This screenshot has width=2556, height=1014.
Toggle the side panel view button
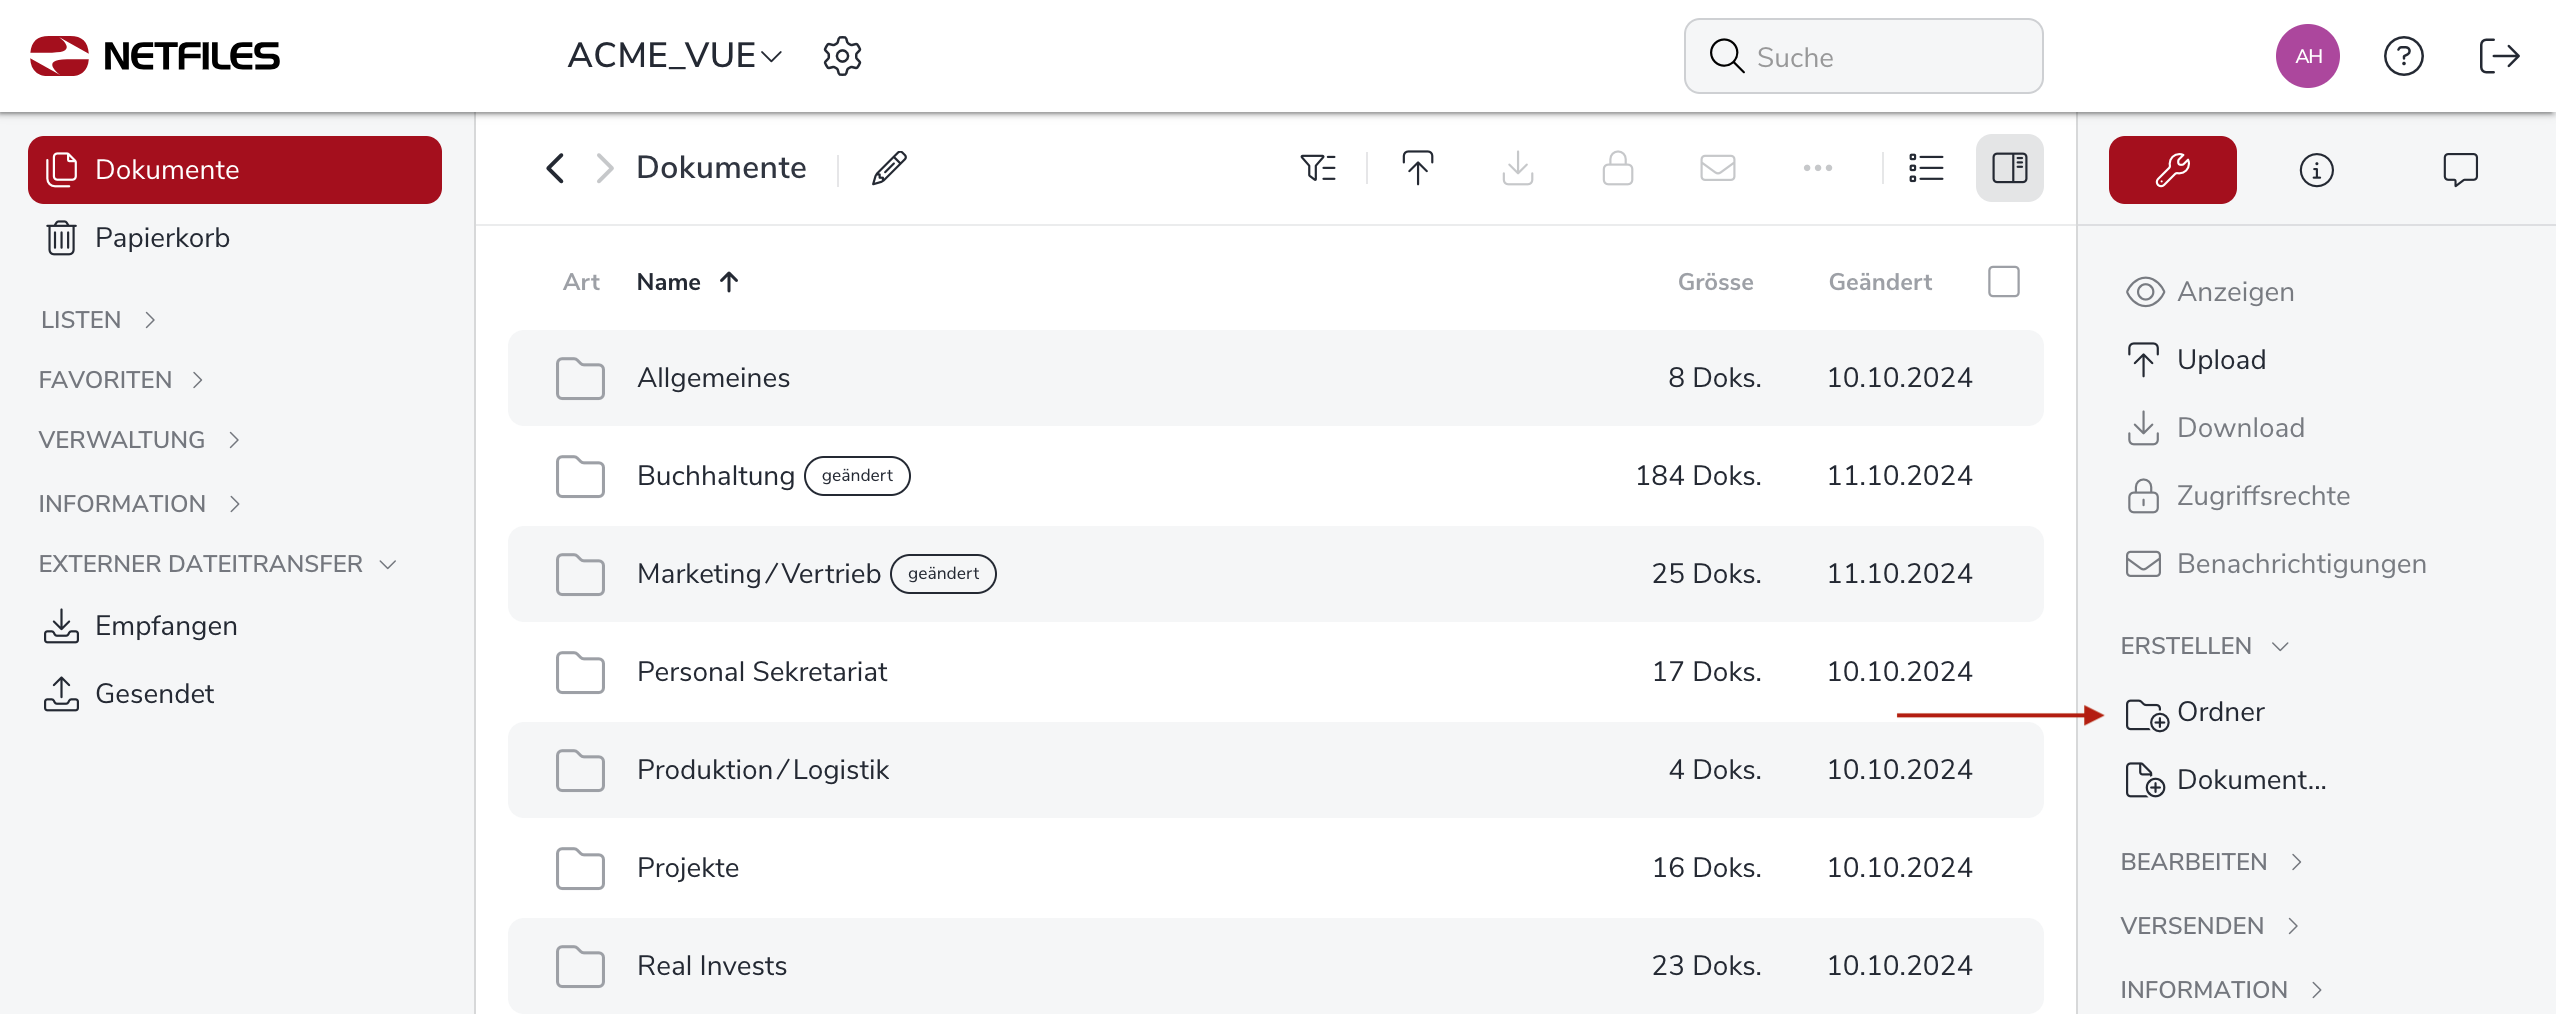[2009, 168]
